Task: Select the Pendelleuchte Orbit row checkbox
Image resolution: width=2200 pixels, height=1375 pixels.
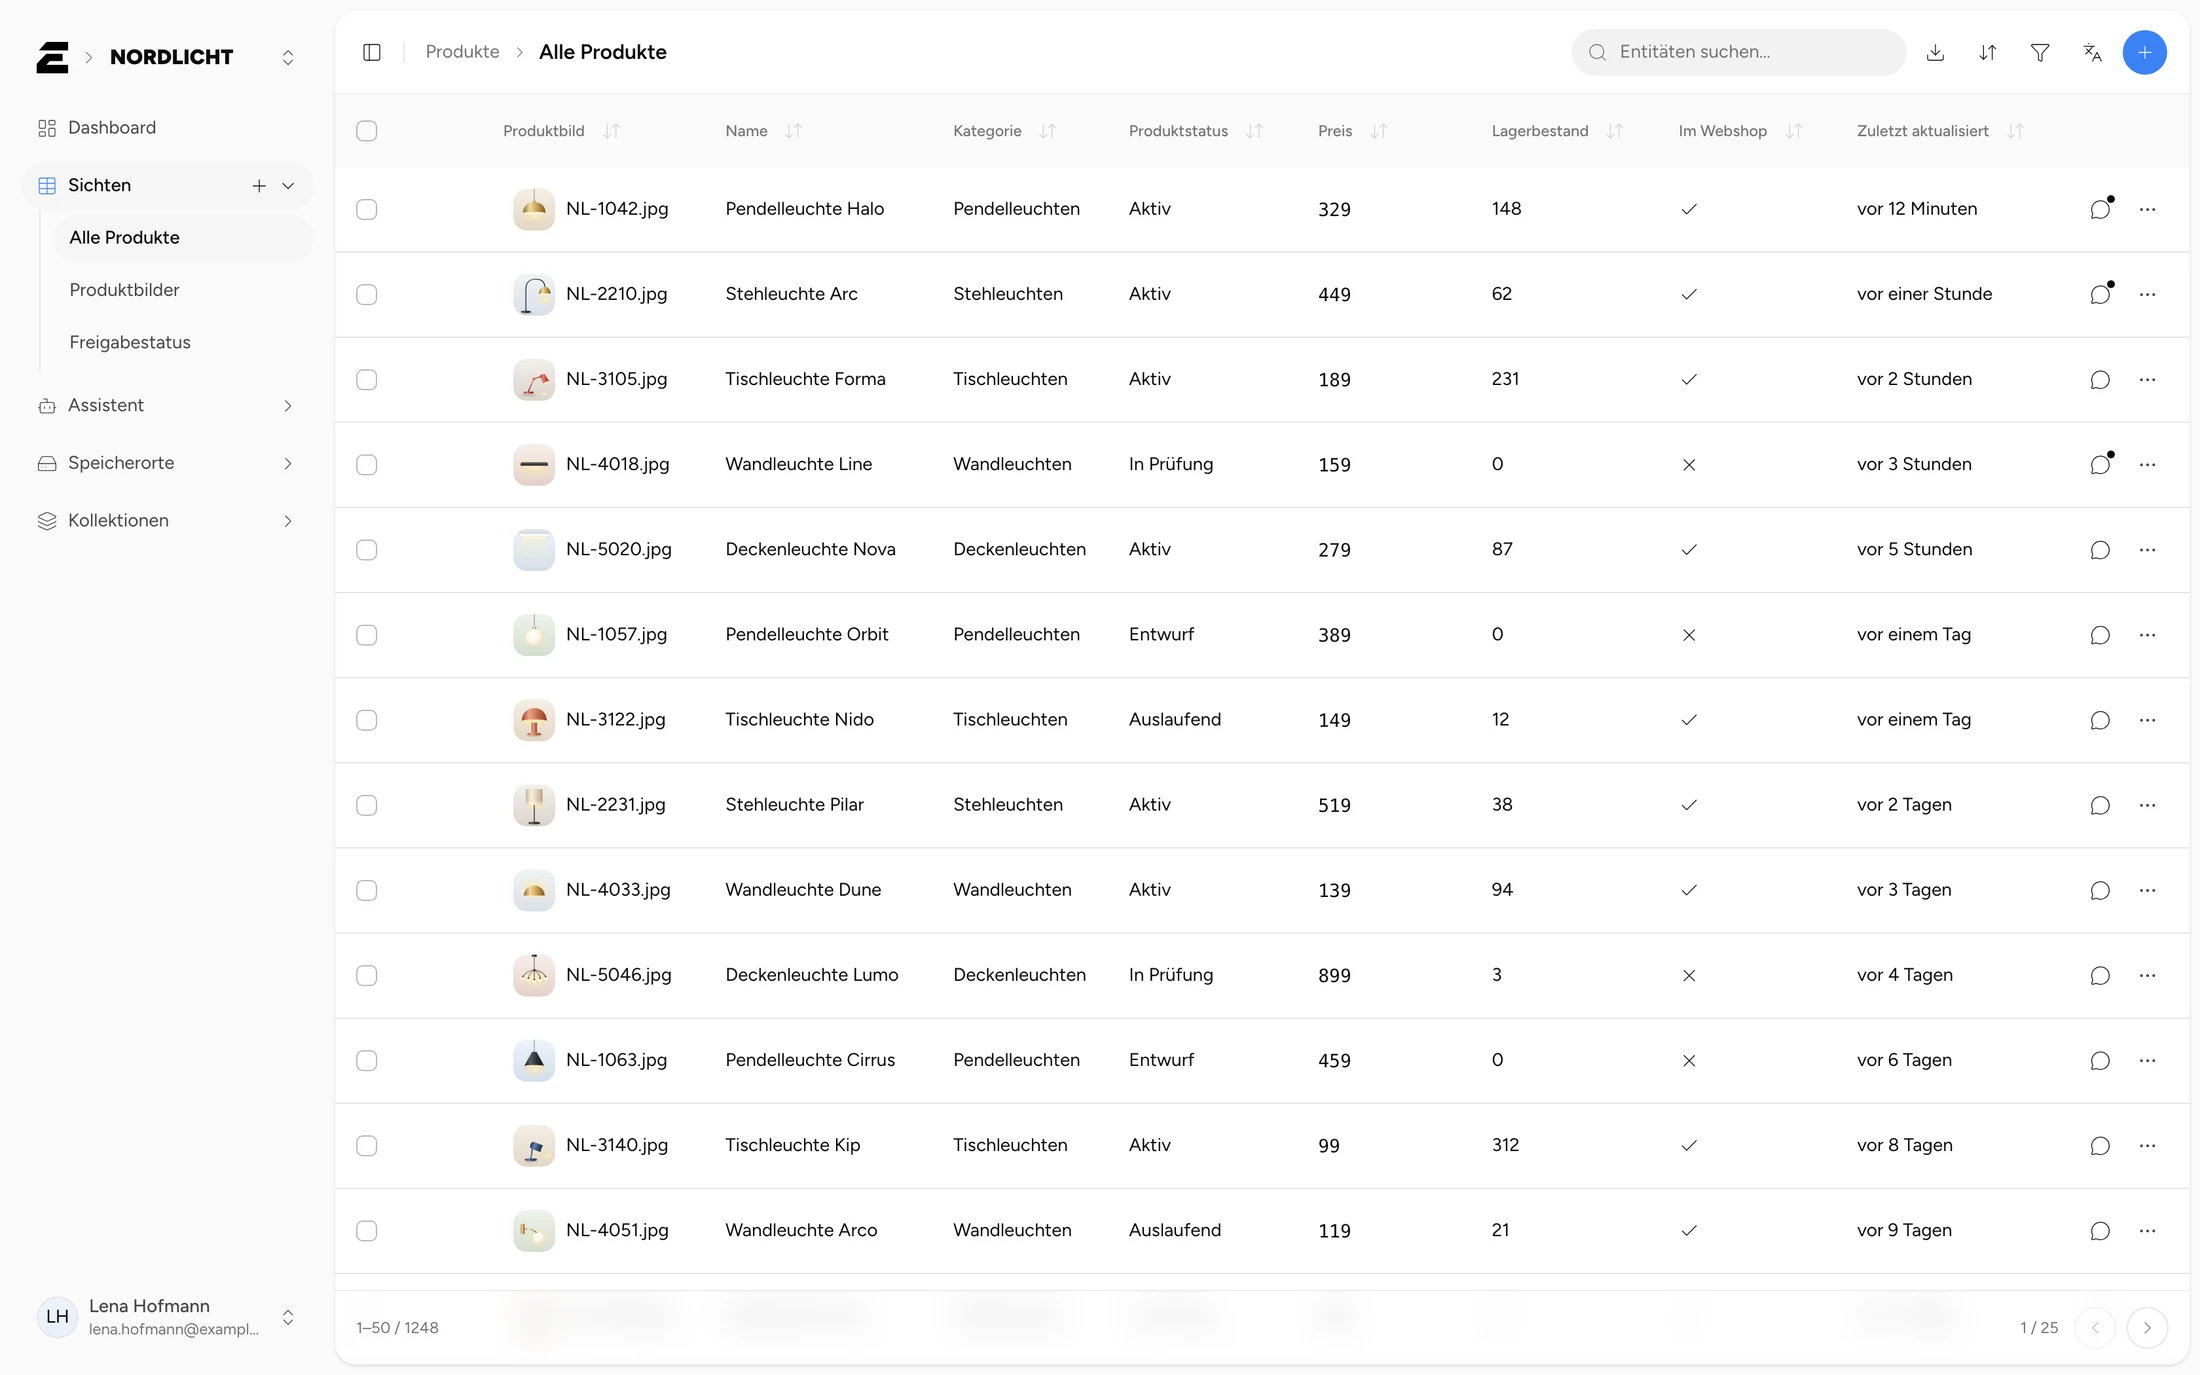Action: point(367,635)
